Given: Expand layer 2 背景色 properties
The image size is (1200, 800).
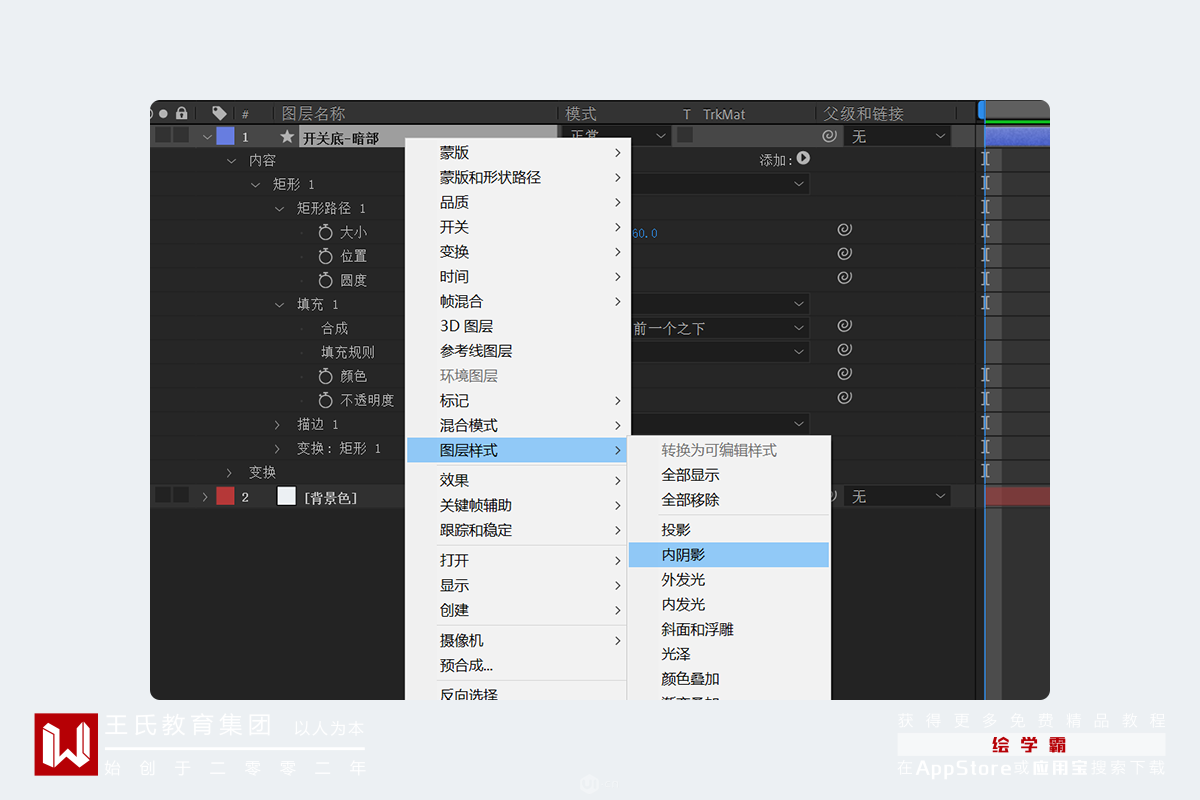Looking at the screenshot, I should click(206, 497).
